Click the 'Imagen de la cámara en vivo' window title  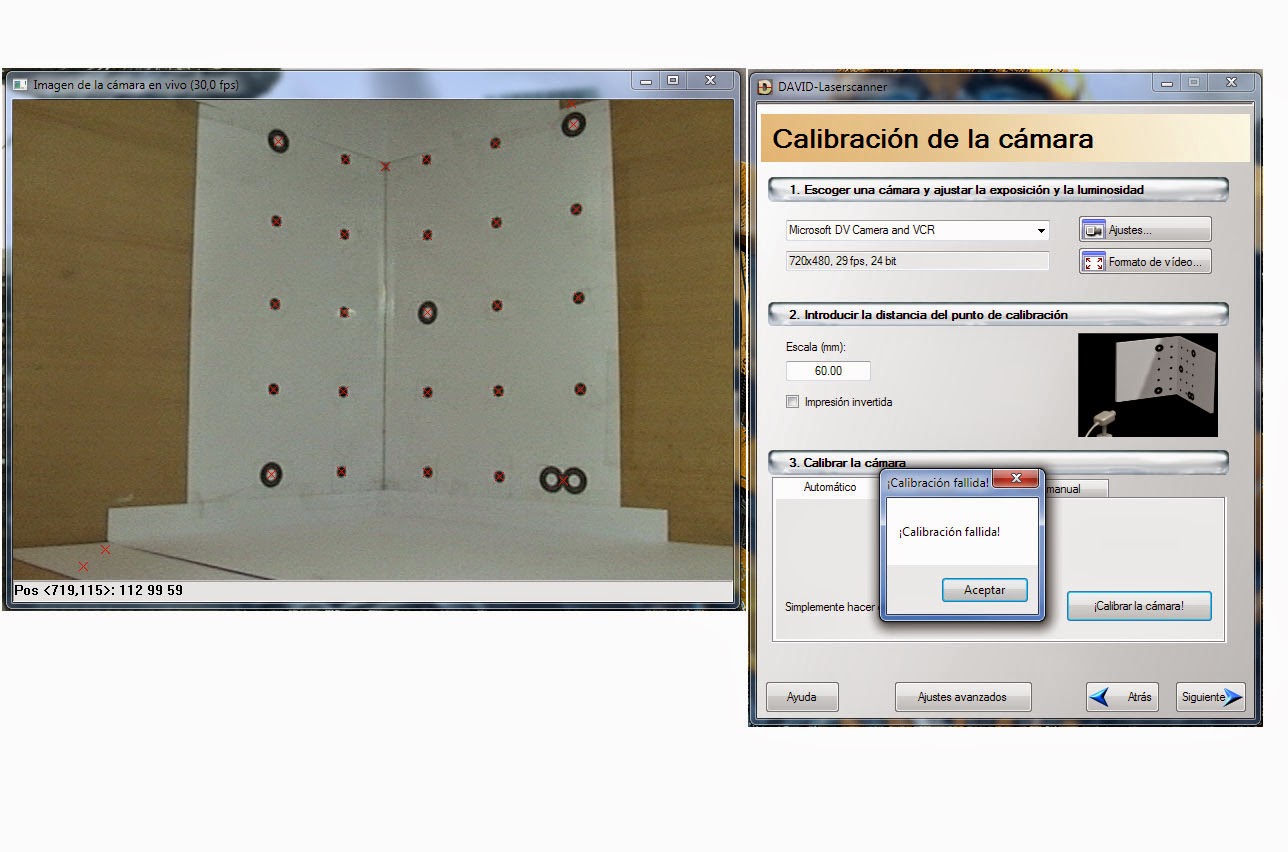[x=136, y=85]
